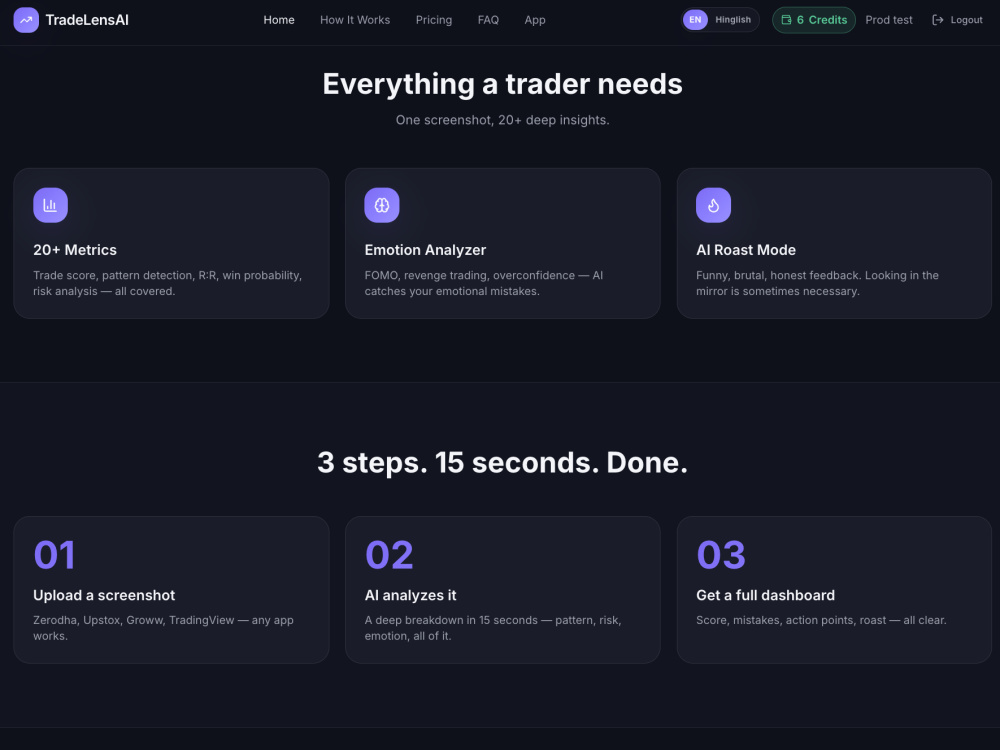Select the 'AI analyzes it' step title

point(410,595)
